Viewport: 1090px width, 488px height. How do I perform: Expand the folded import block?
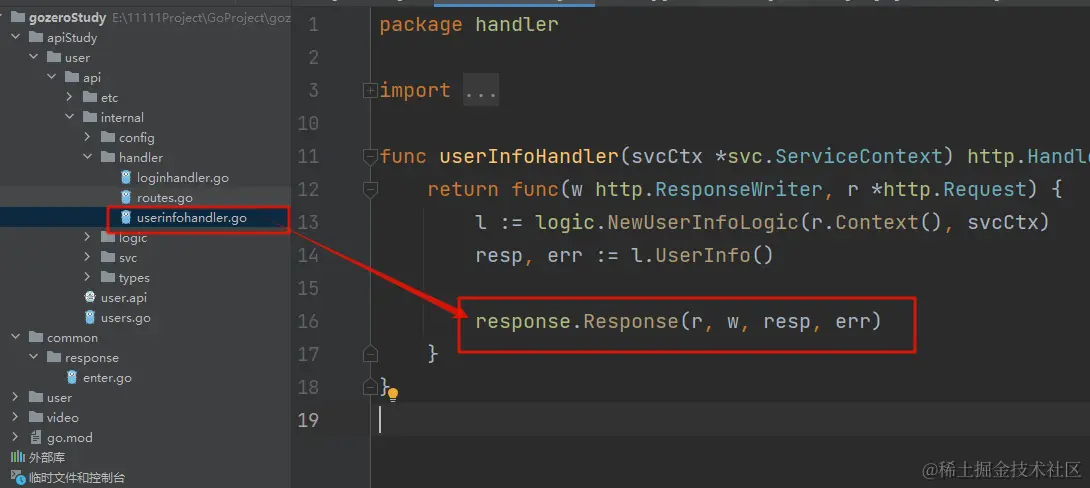pos(371,90)
